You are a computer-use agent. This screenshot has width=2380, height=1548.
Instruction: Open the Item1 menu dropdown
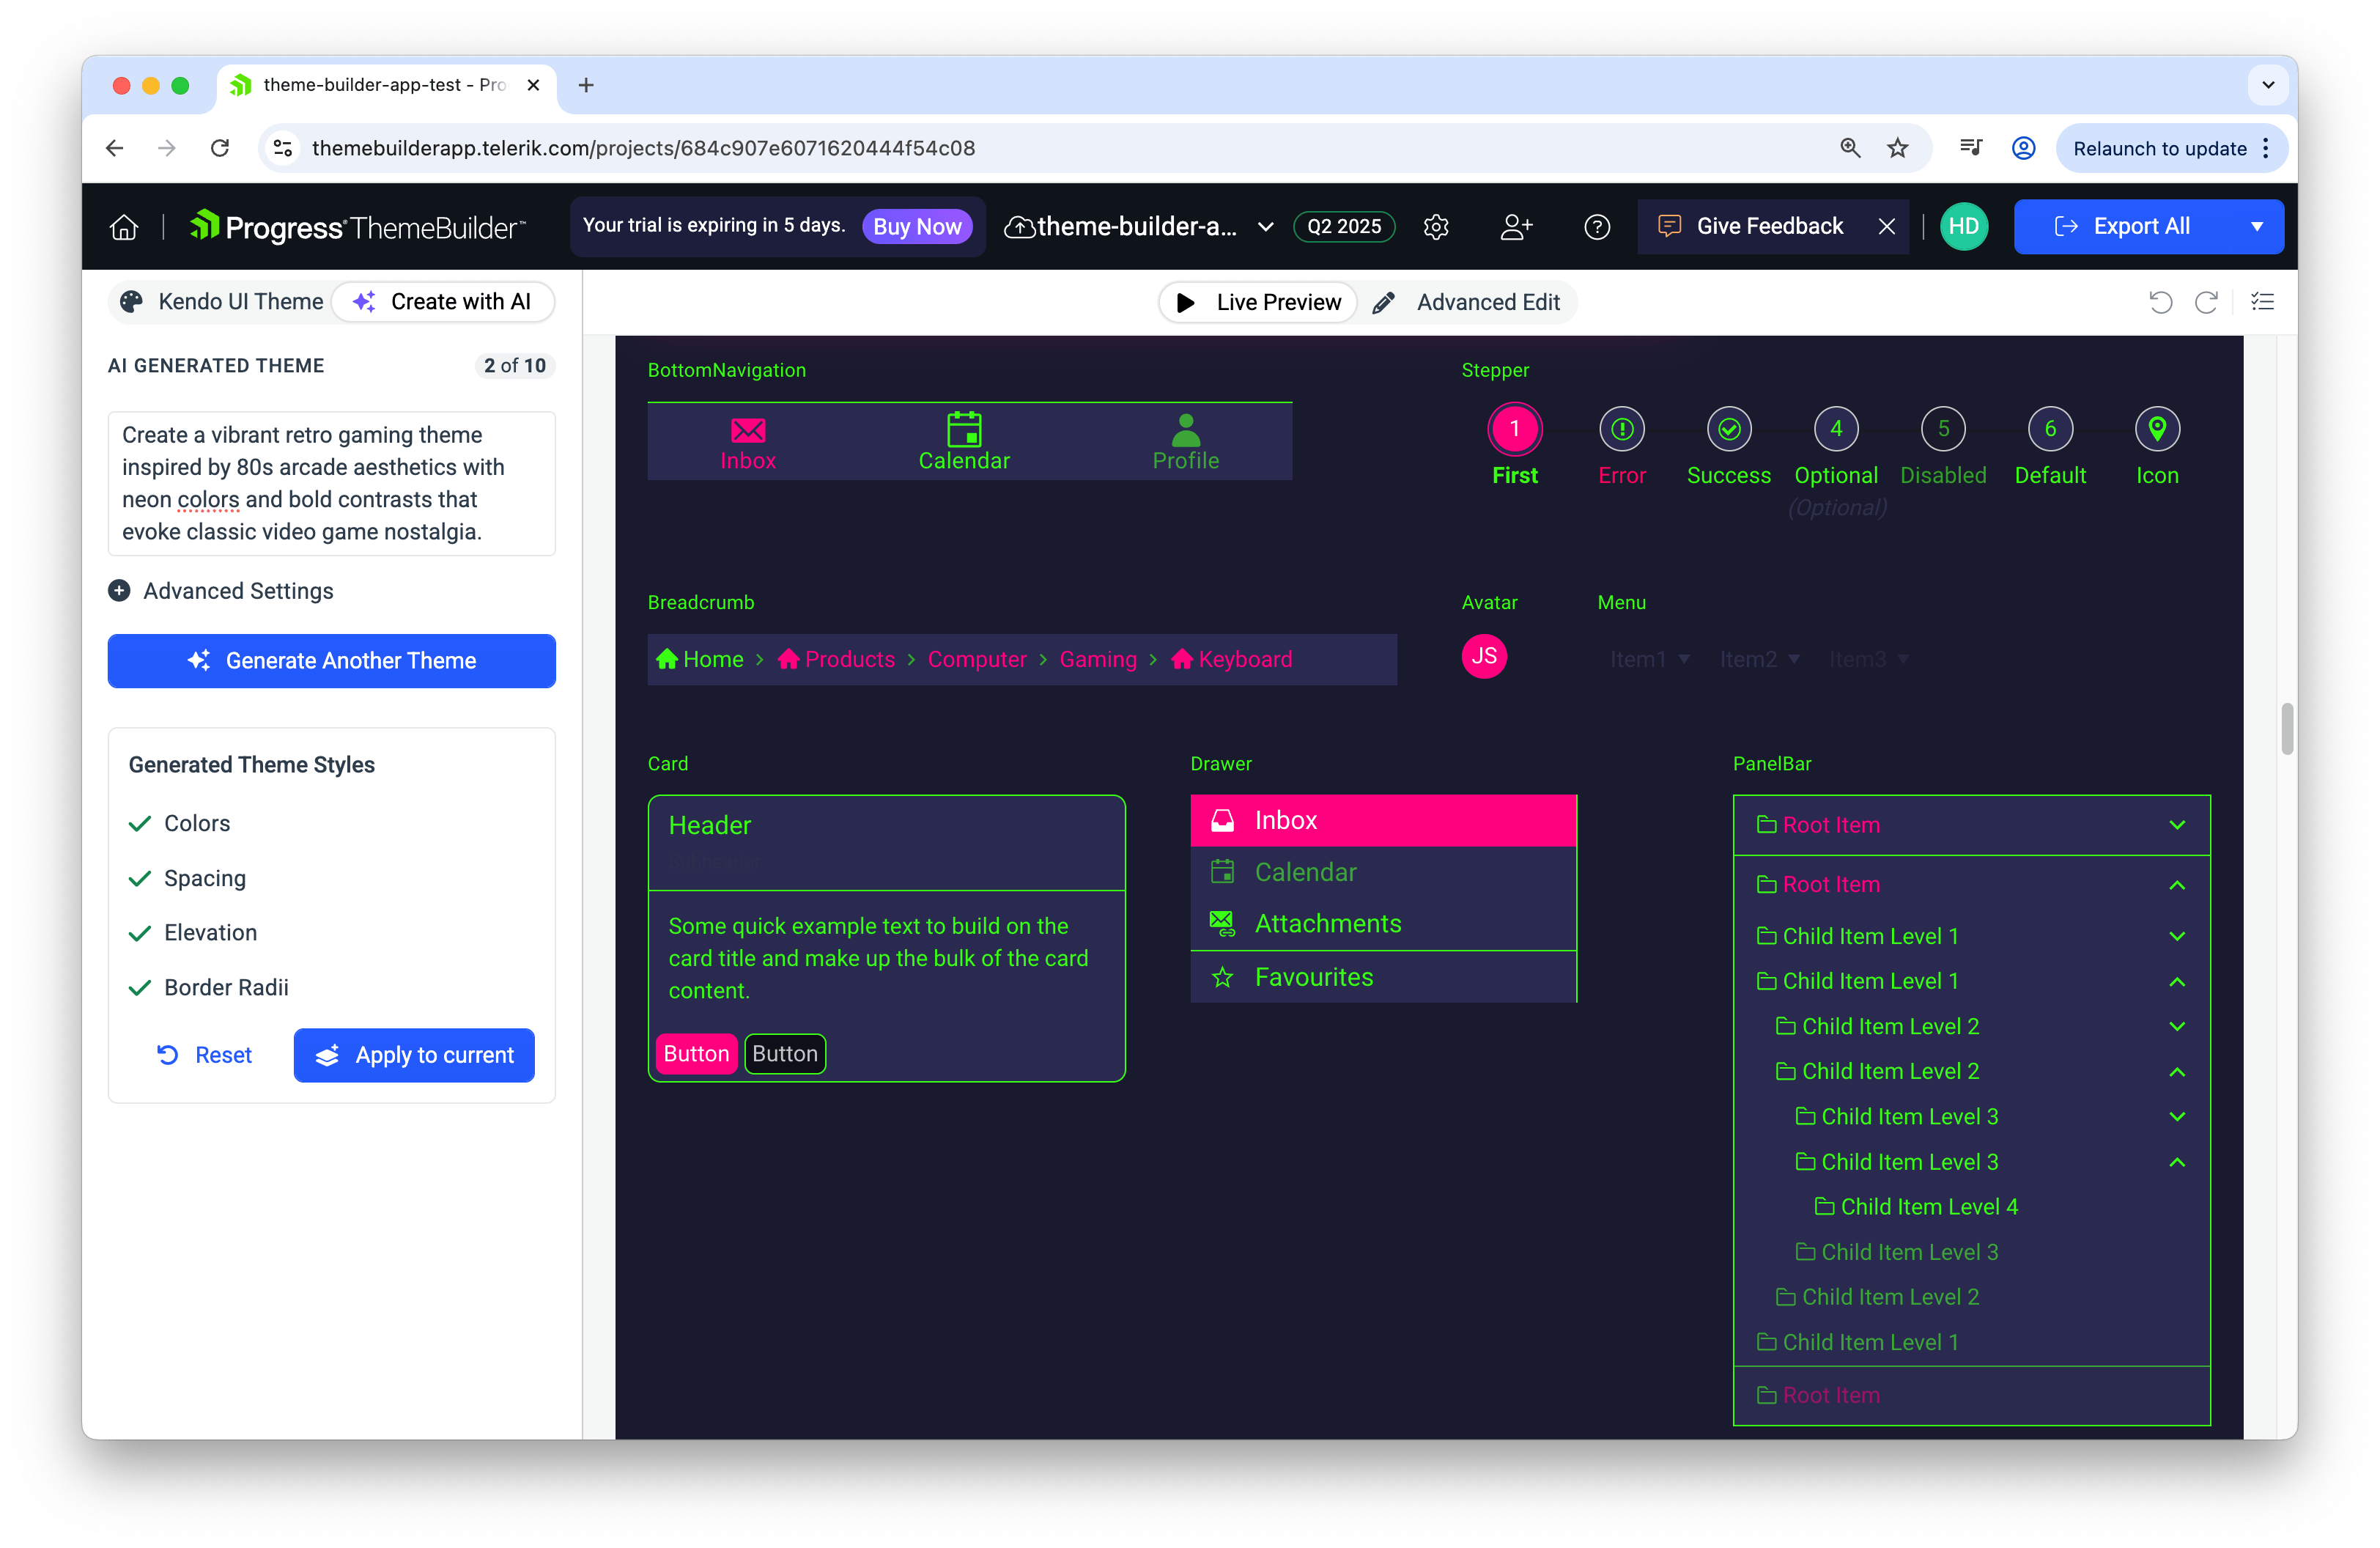[x=1650, y=659]
